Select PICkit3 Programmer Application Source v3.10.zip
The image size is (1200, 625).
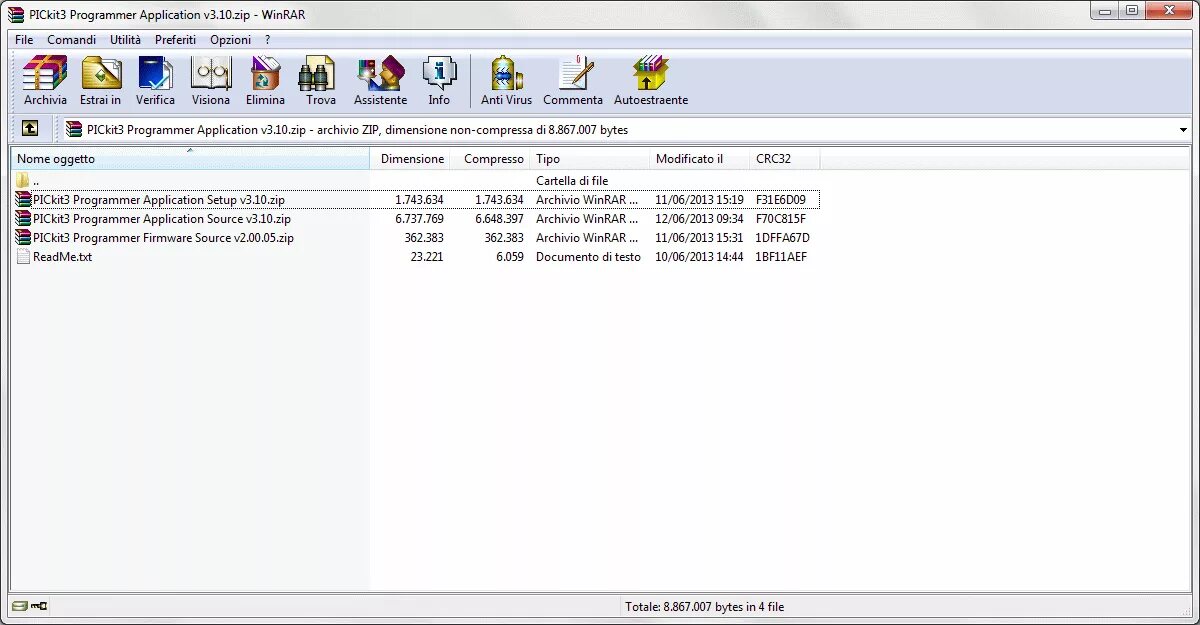pyautogui.click(x=162, y=219)
